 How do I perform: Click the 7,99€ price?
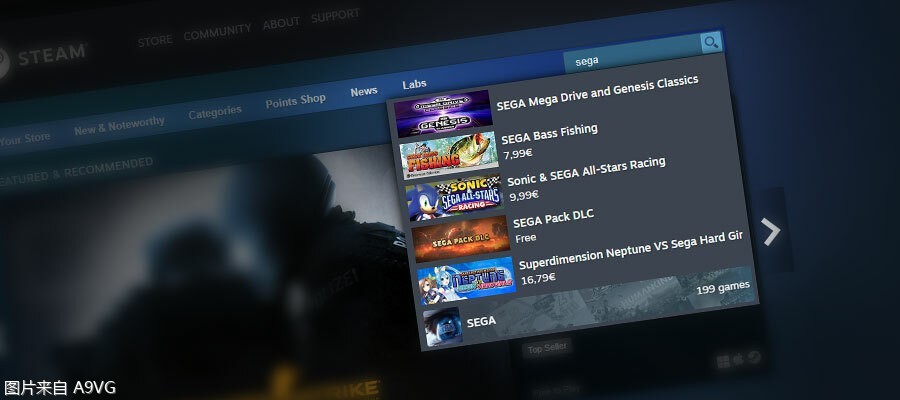(518, 154)
